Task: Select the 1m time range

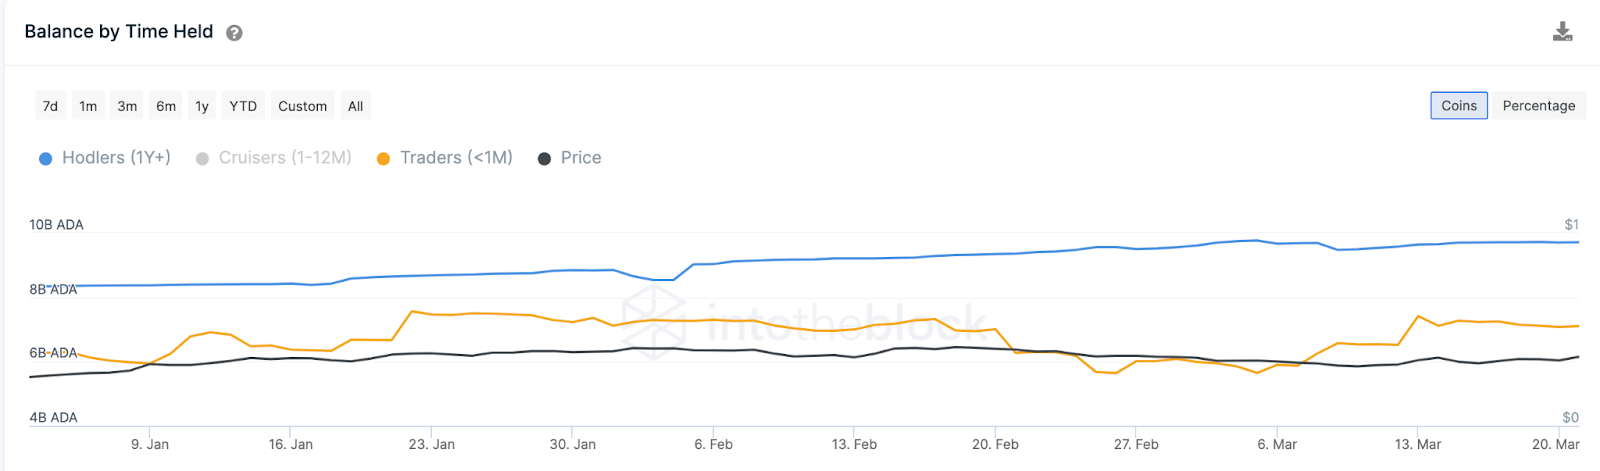Action: pyautogui.click(x=88, y=106)
